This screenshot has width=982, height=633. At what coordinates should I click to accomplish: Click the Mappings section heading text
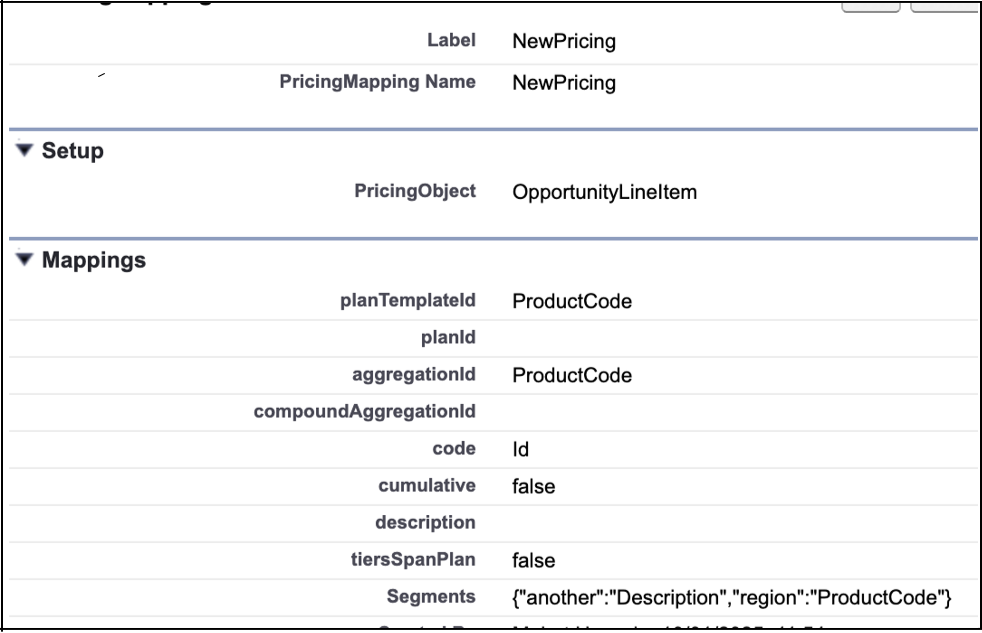pos(94,262)
